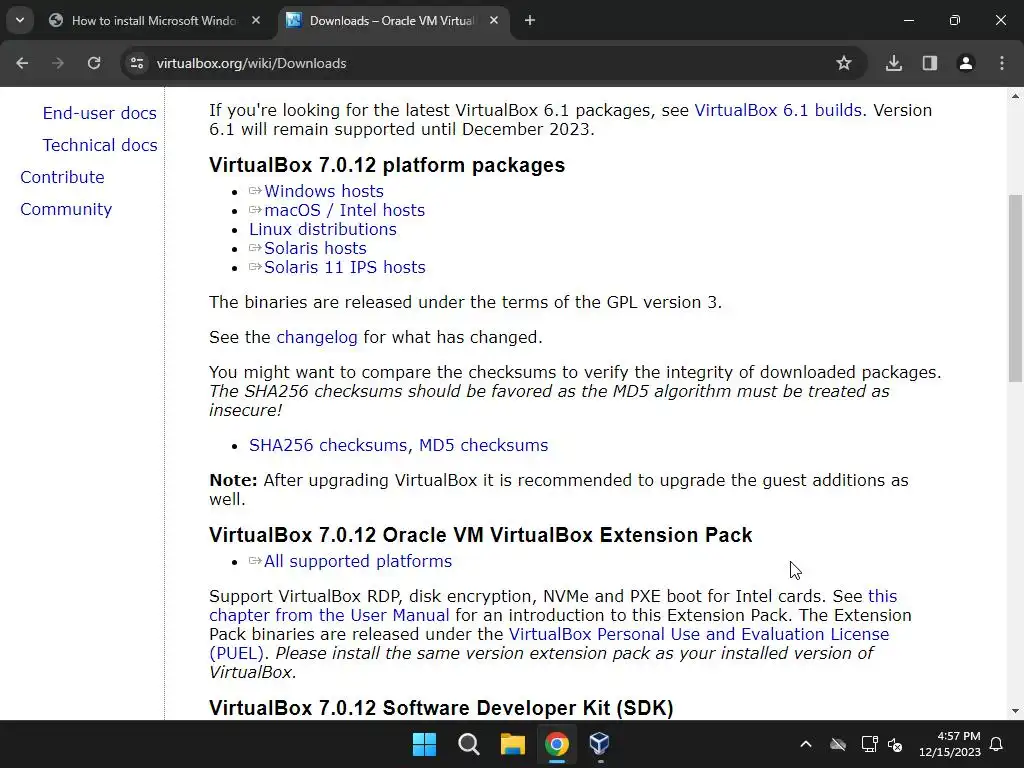Open Community in sidebar
The width and height of the screenshot is (1024, 768).
[x=66, y=209]
